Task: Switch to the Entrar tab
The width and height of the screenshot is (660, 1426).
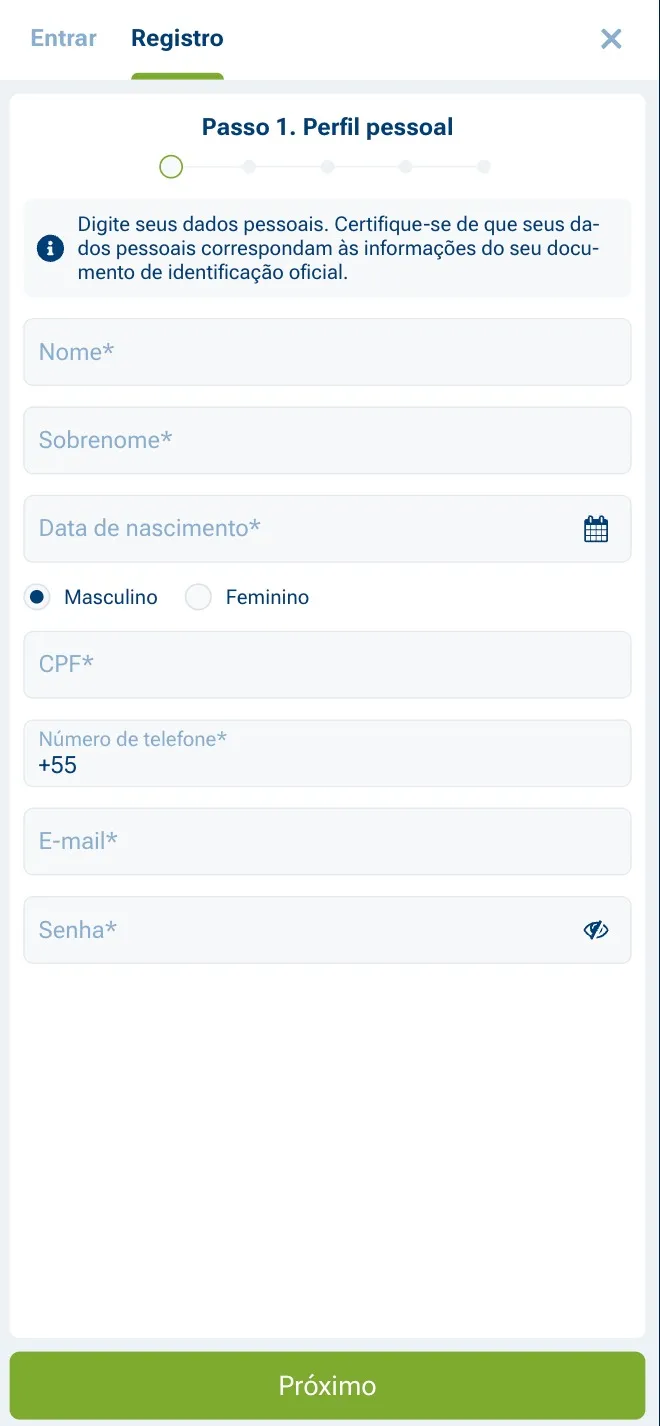Action: 64,38
